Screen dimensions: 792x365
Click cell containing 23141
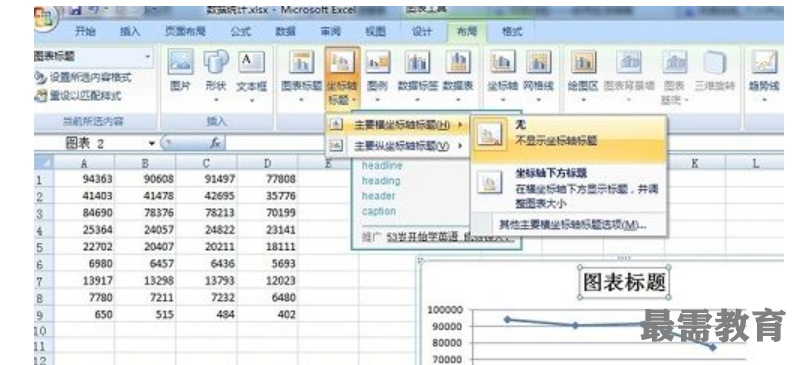pos(267,230)
